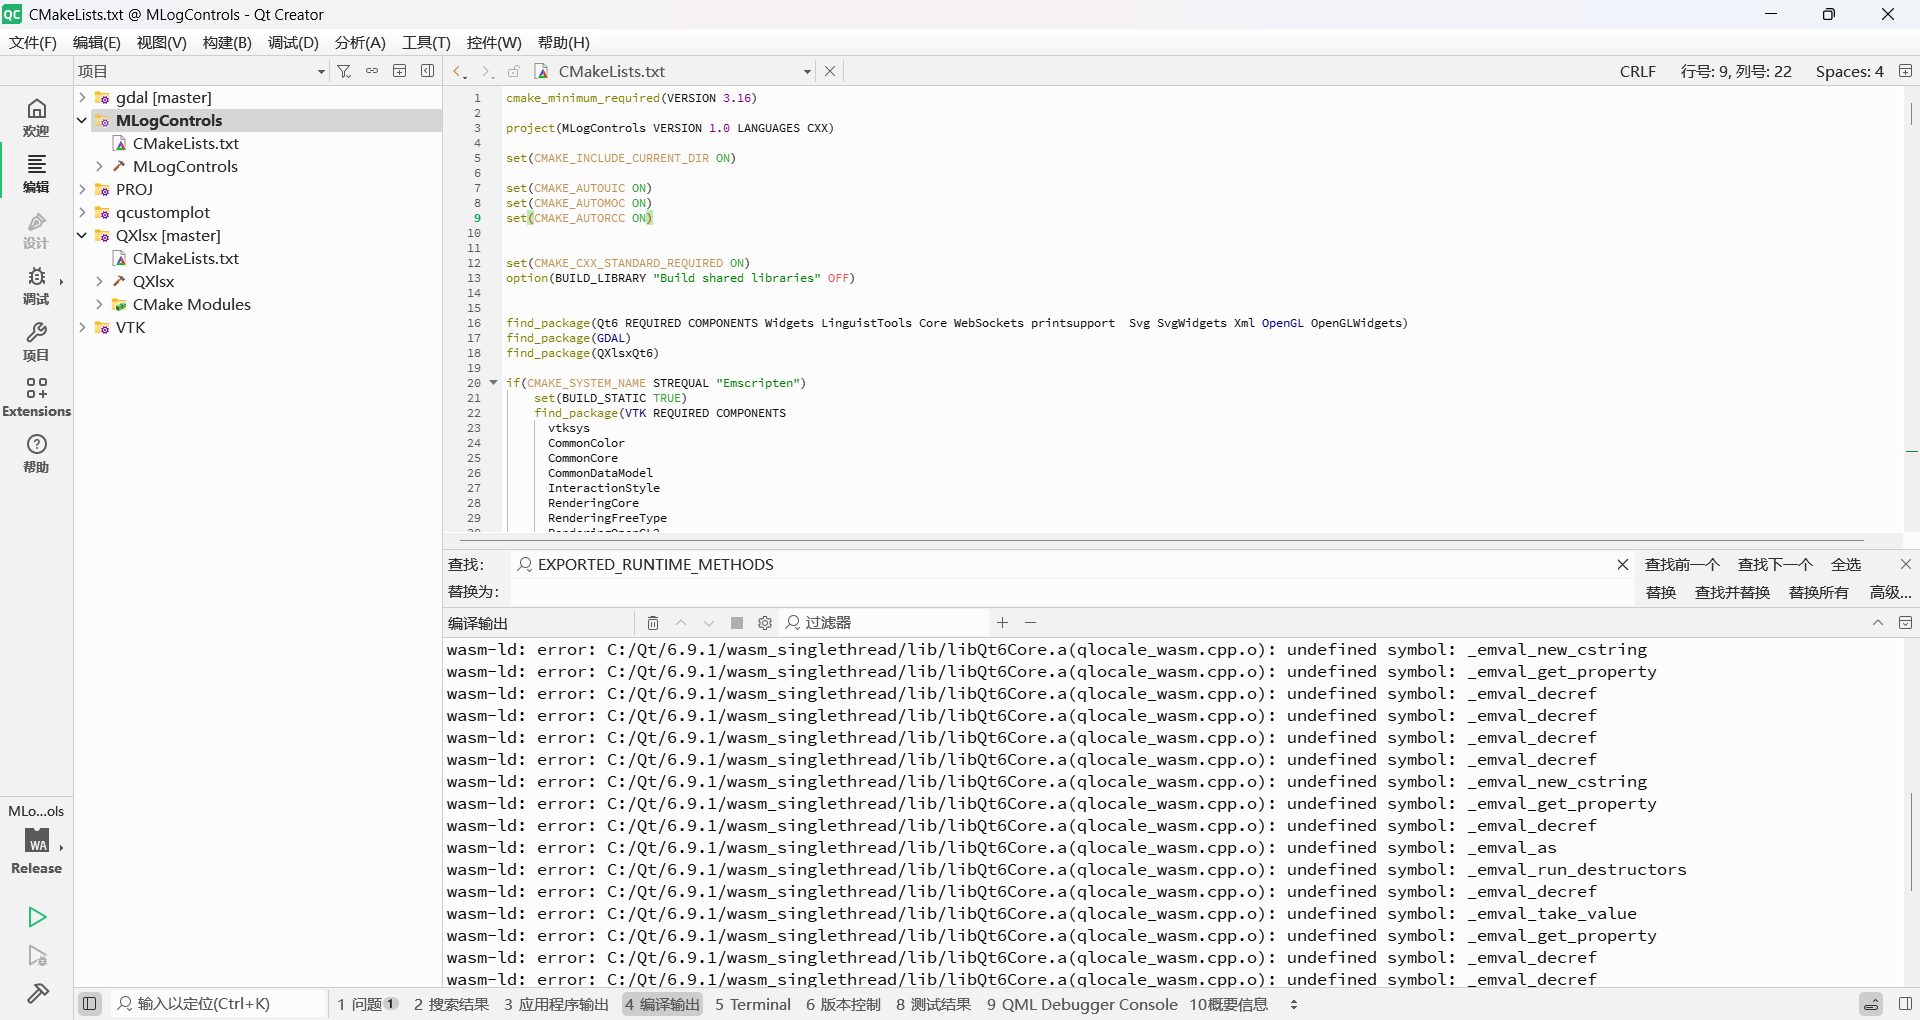Open the Analyze menu

tap(360, 42)
